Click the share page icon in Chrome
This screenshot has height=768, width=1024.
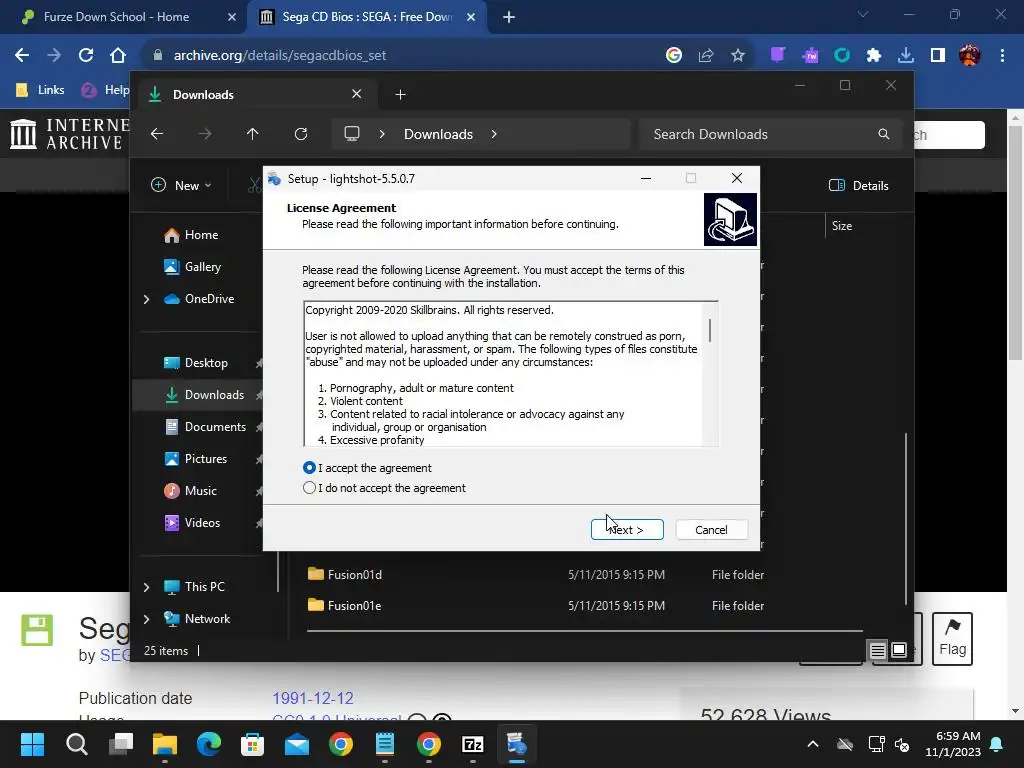(706, 55)
